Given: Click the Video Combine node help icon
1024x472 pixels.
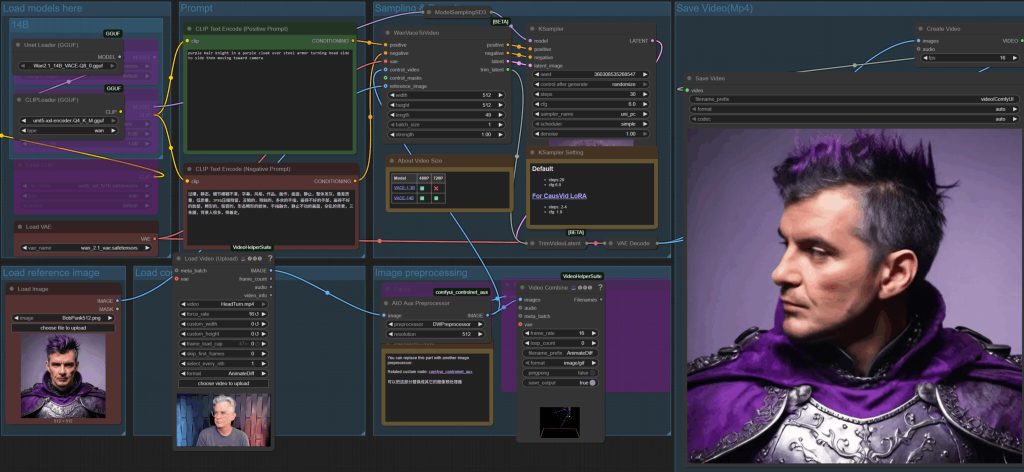Looking at the screenshot, I should point(599,287).
